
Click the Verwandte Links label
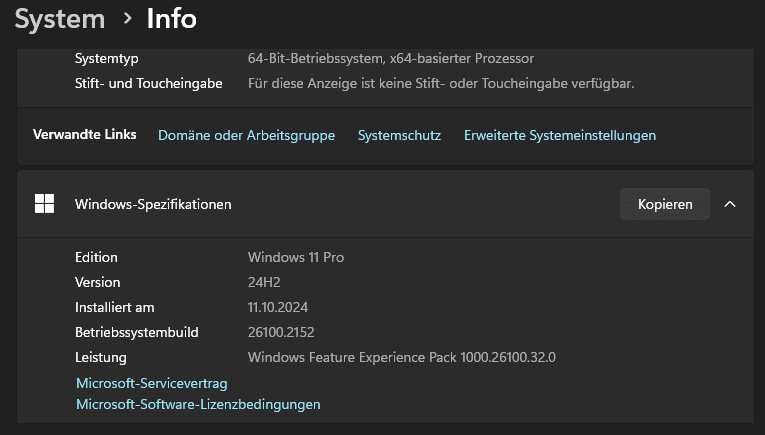tap(84, 135)
